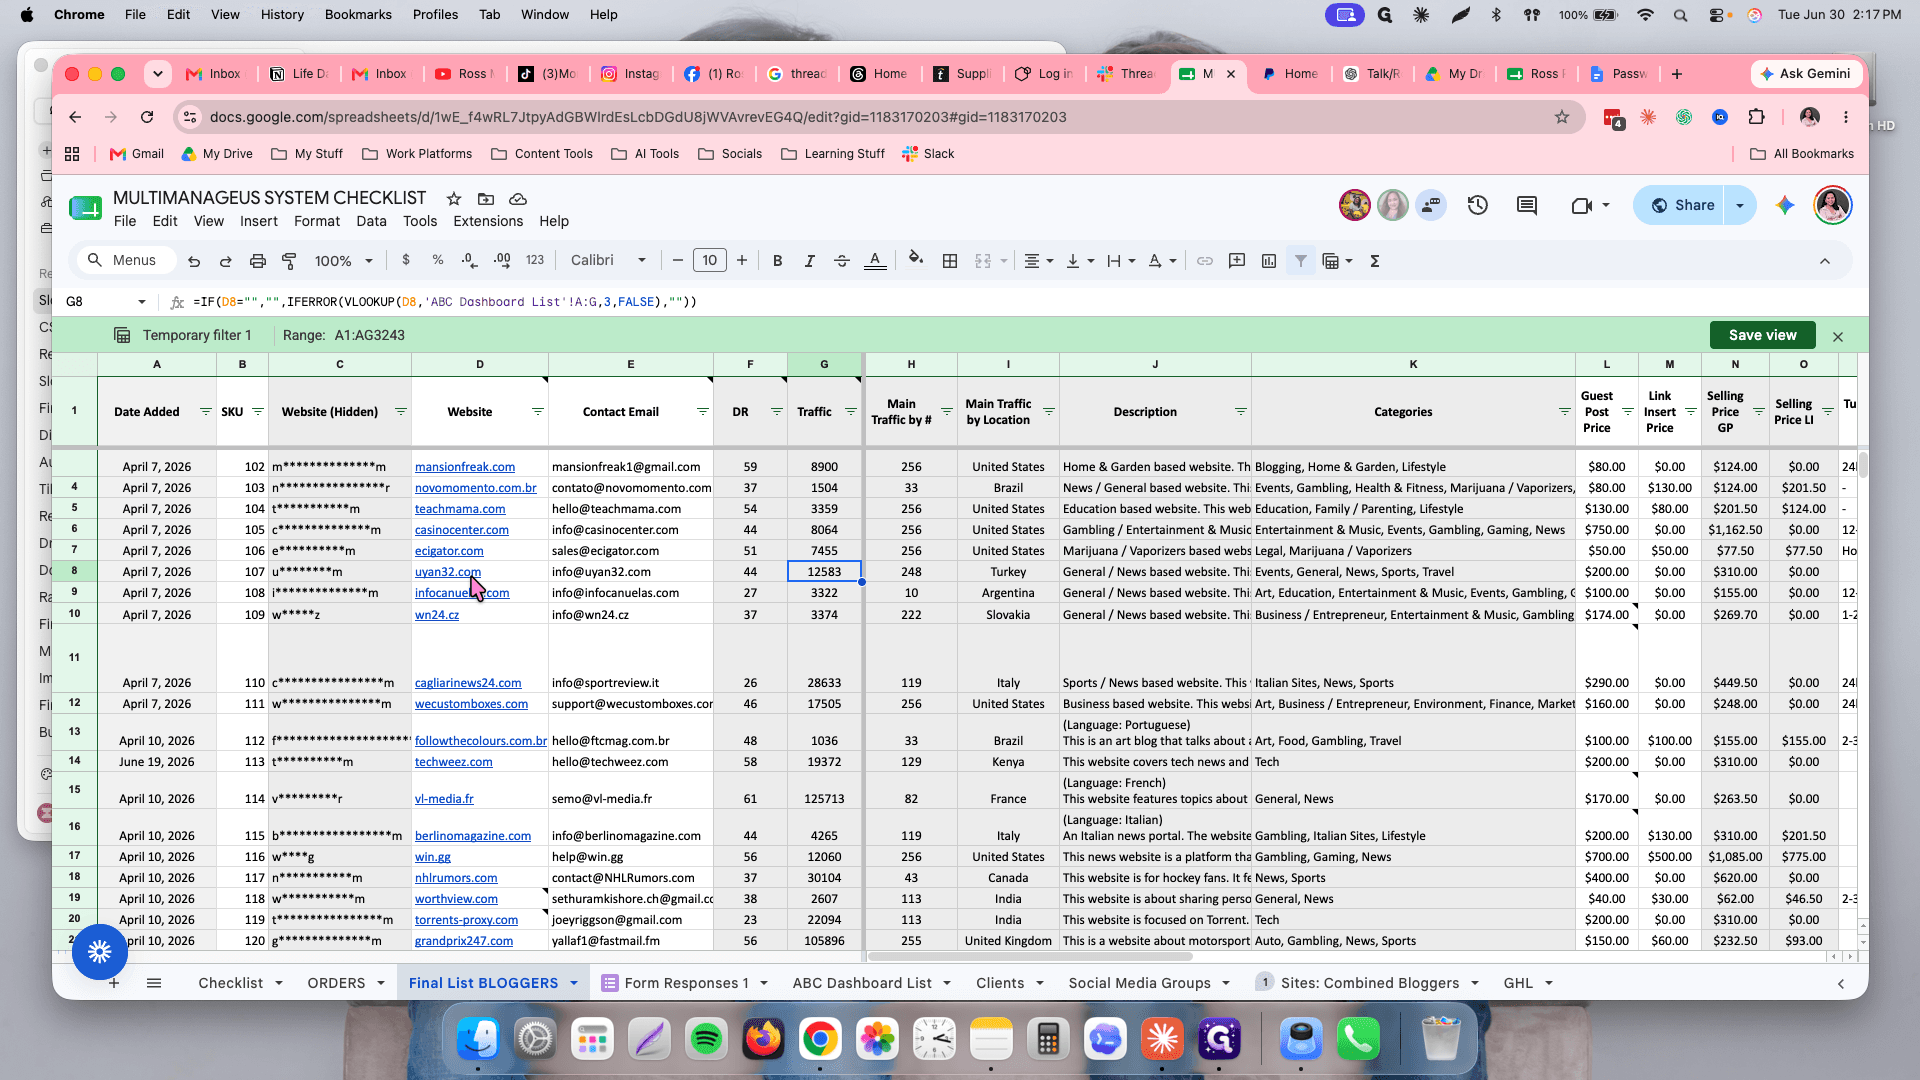Open the Website column filter dropdown
The height and width of the screenshot is (1080, 1920).
tap(537, 412)
